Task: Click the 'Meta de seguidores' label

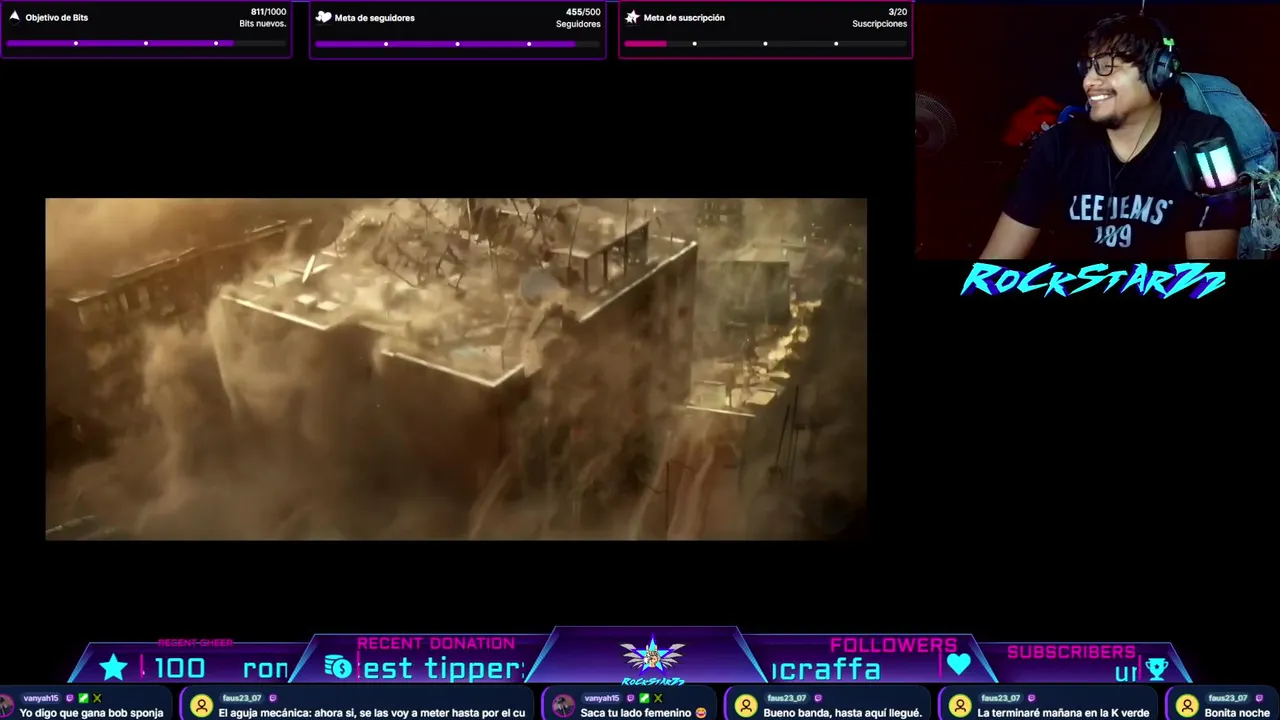Action: pyautogui.click(x=375, y=18)
